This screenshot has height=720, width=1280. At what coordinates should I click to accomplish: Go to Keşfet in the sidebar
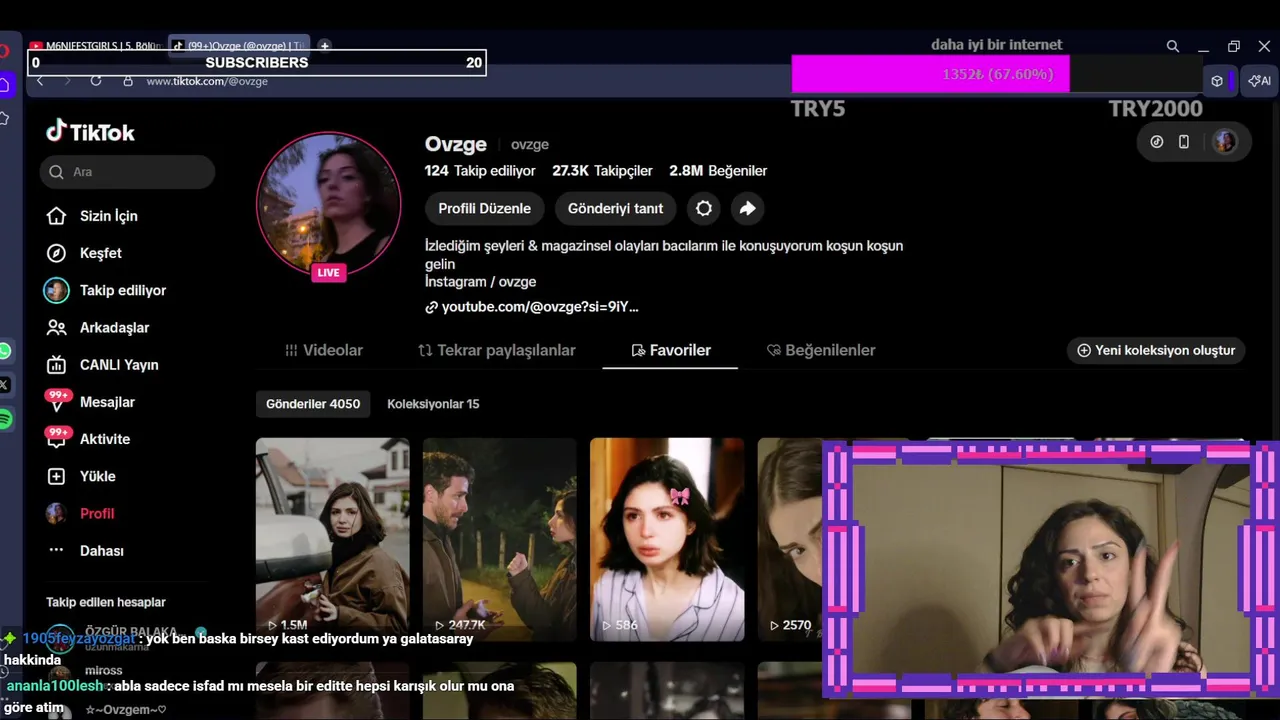click(101, 253)
